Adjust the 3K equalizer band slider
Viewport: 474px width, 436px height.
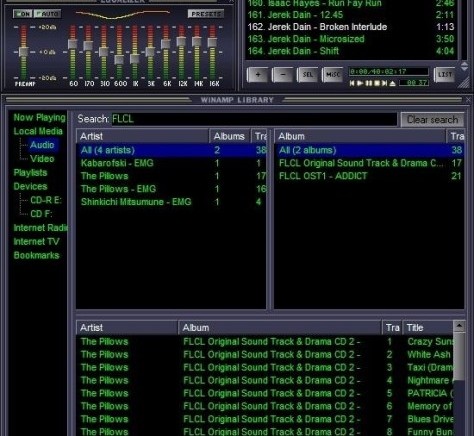coord(150,51)
